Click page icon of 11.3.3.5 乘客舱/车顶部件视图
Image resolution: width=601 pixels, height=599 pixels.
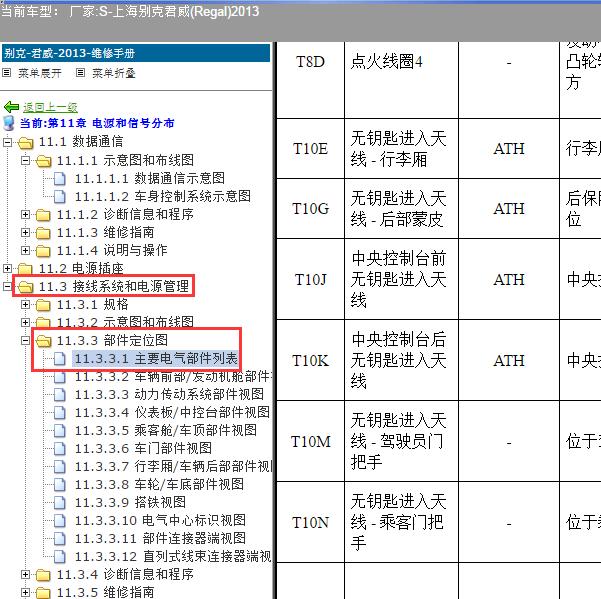click(59, 430)
